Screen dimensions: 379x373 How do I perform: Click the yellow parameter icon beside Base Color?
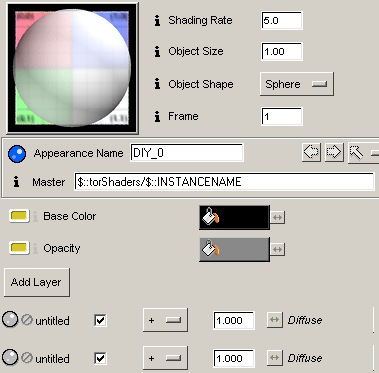(19, 216)
